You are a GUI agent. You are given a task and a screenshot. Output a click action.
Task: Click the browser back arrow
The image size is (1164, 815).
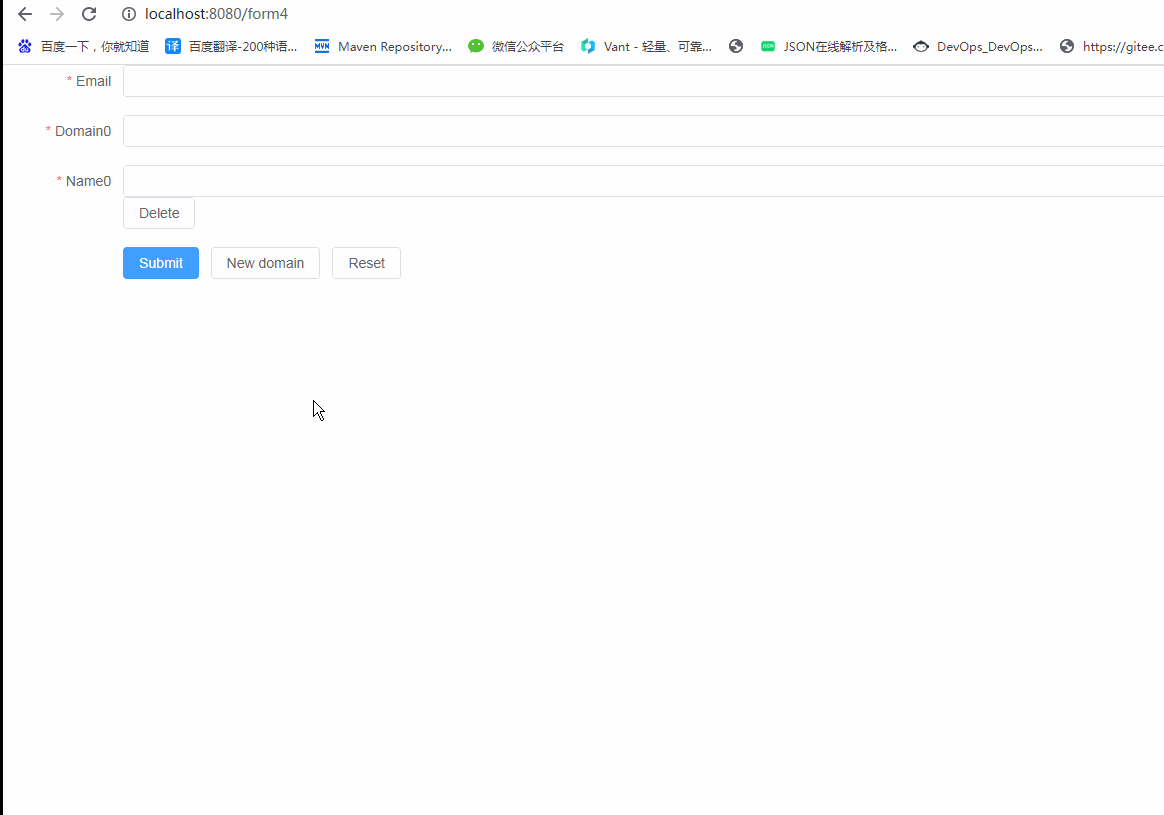pyautogui.click(x=25, y=14)
